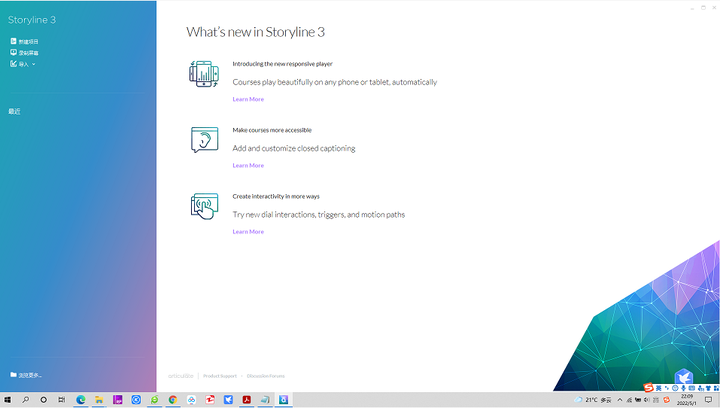Image resolution: width=720 pixels, height=408 pixels.
Task: Click the accessibility ear icon
Action: (204, 140)
